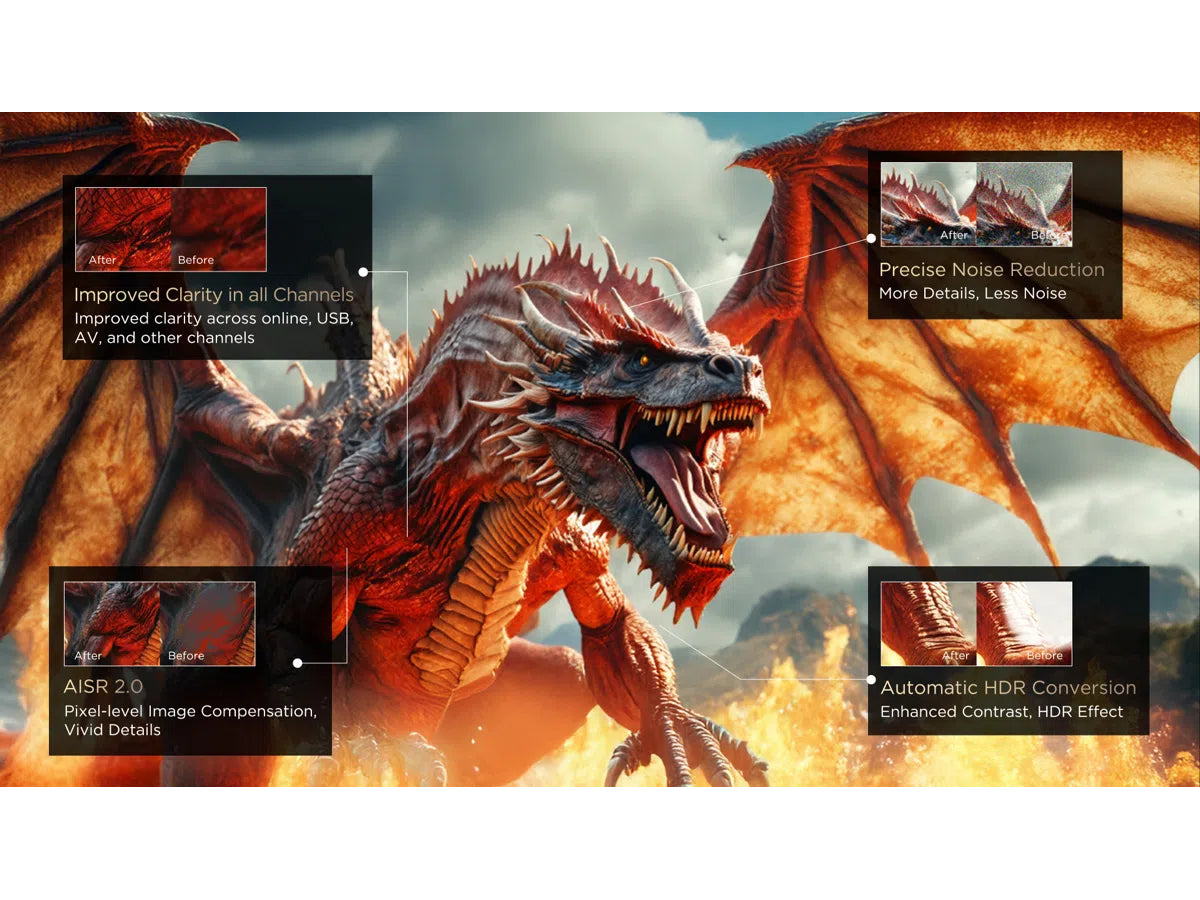Click the callout dot linking the Improved Clarity panel
The image size is (1200, 900).
[362, 270]
